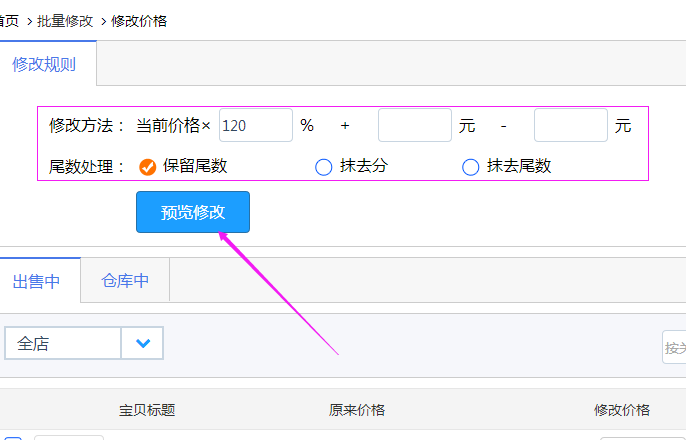Click the 宝贝标题 column header
686x440 pixels.
pyautogui.click(x=147, y=410)
